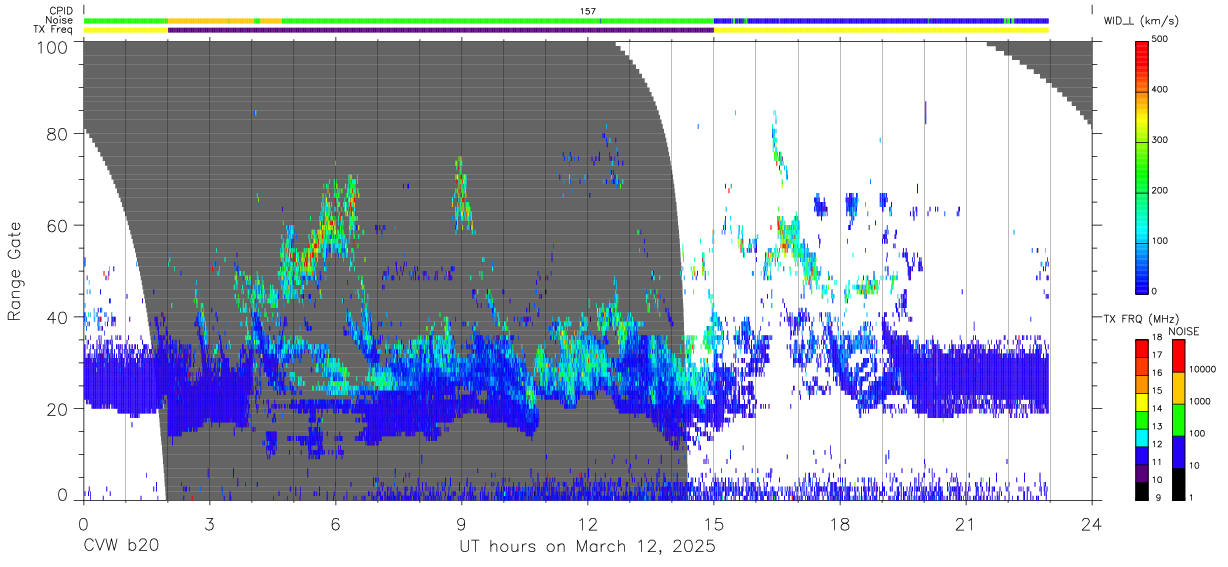This screenshot has width=1228, height=567.
Task: Click the UT hours on March 12, 2025 title
Action: point(587,548)
